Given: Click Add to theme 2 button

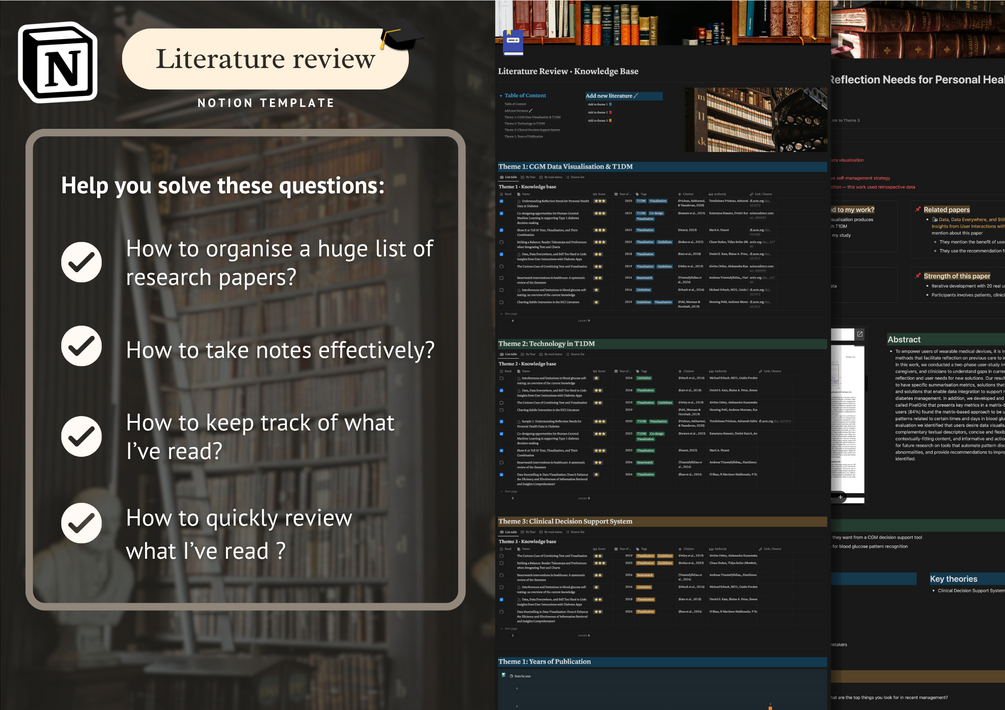Looking at the screenshot, I should tap(600, 112).
